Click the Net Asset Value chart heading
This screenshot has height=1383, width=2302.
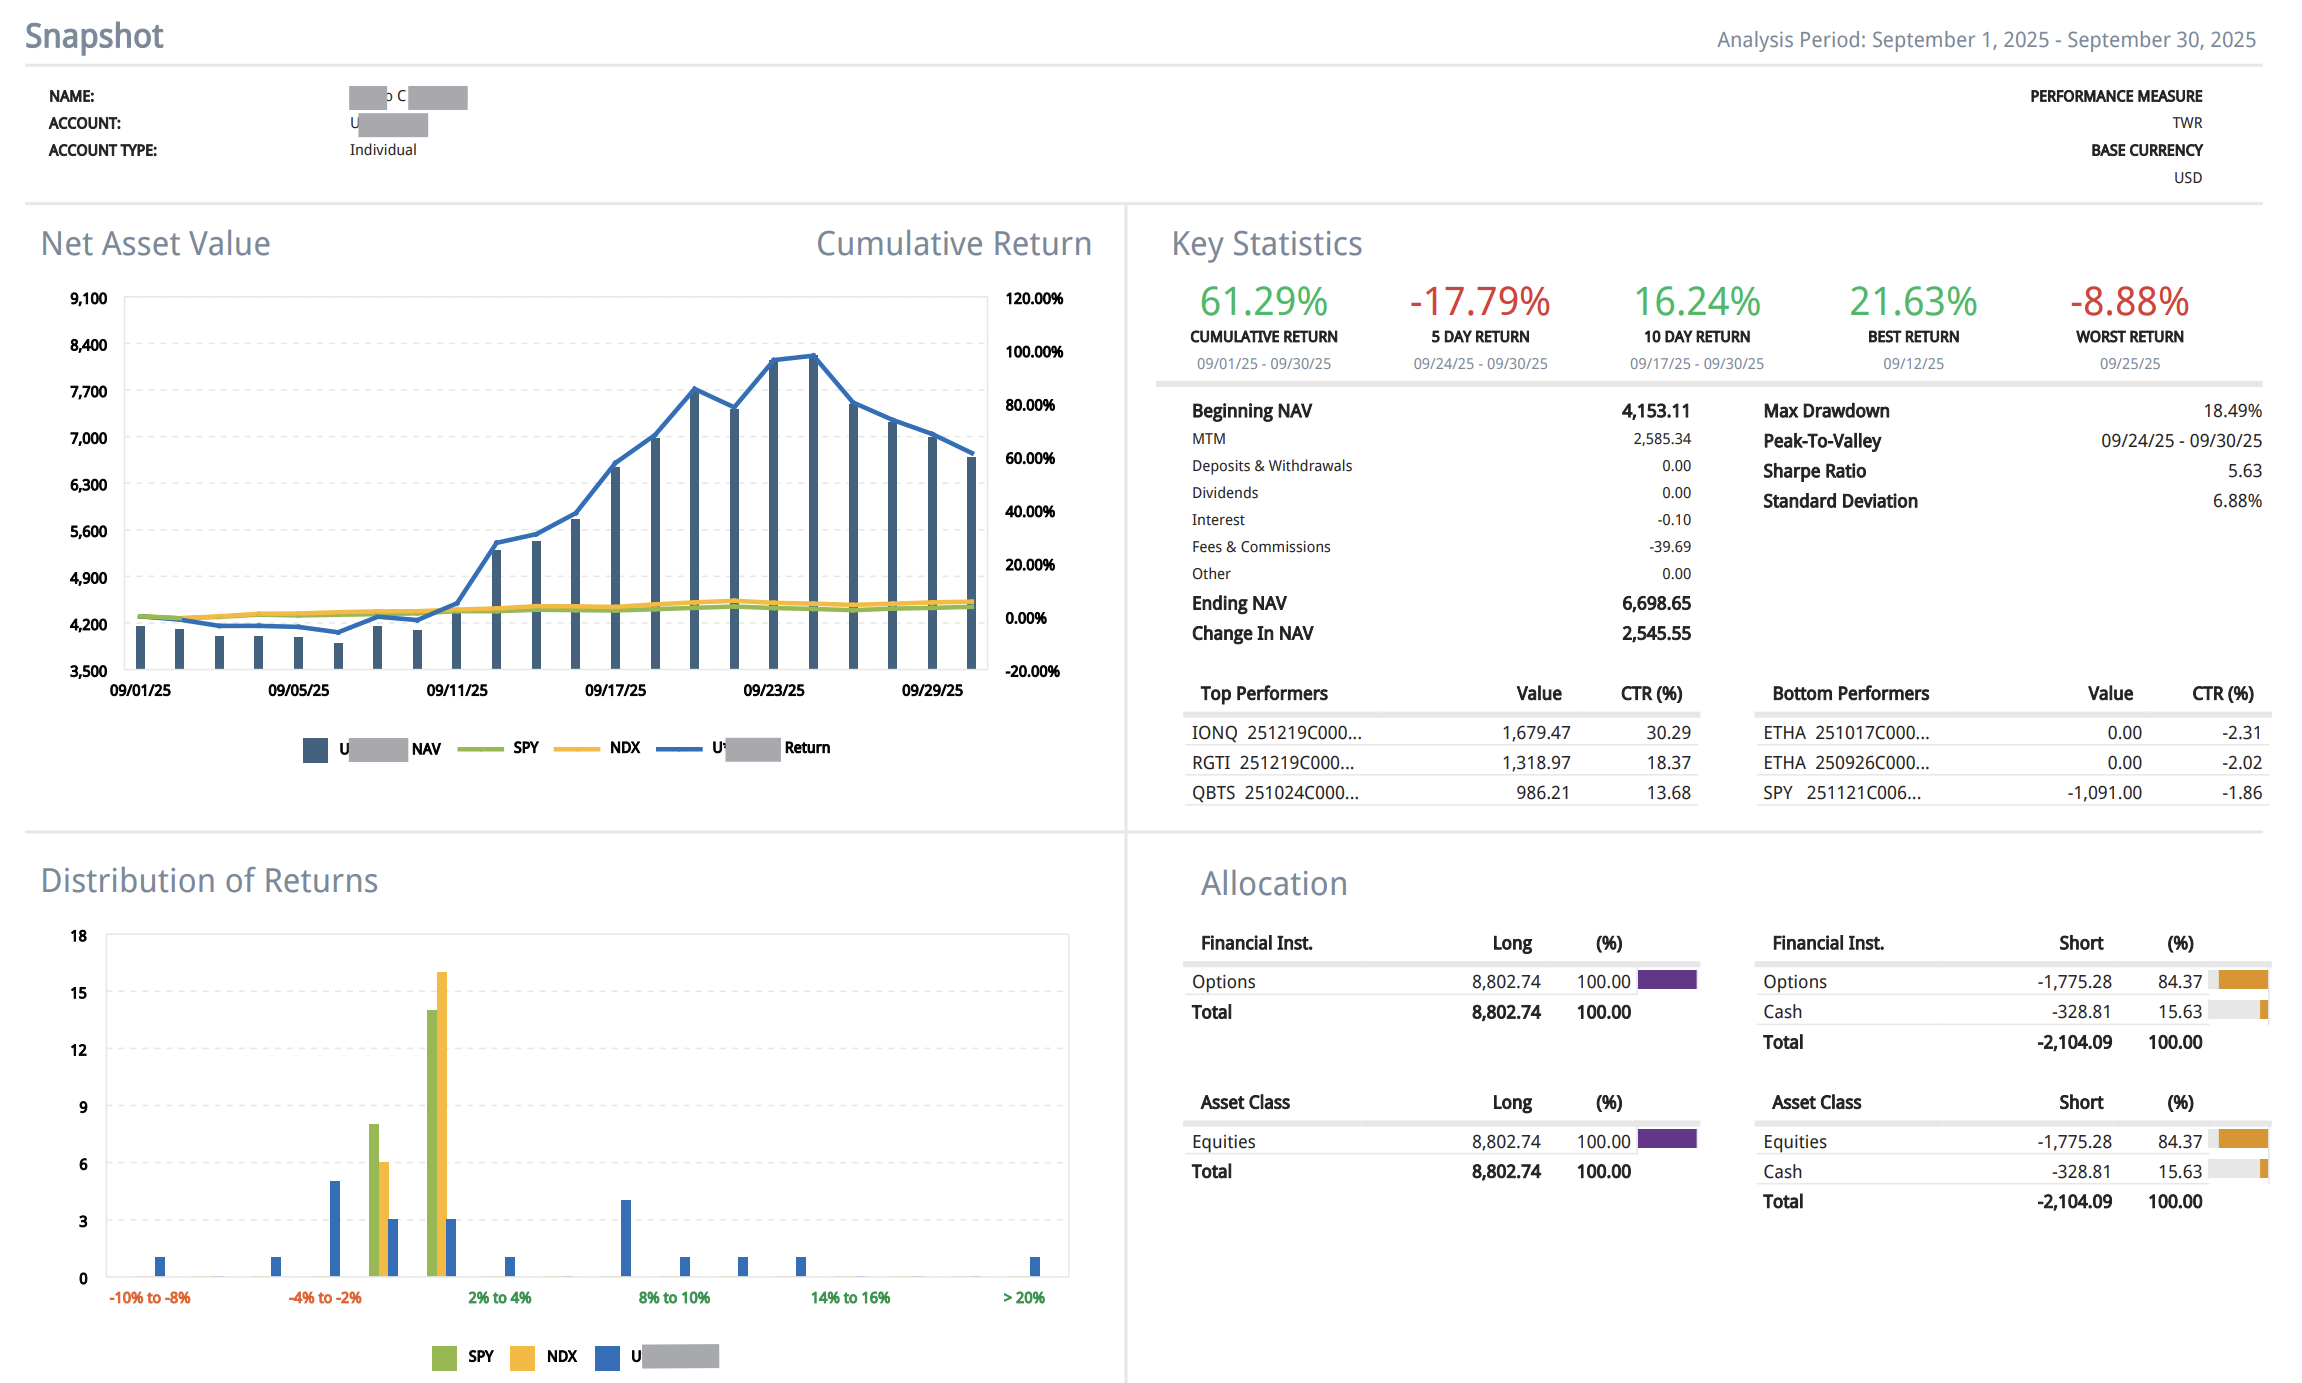coord(155,244)
